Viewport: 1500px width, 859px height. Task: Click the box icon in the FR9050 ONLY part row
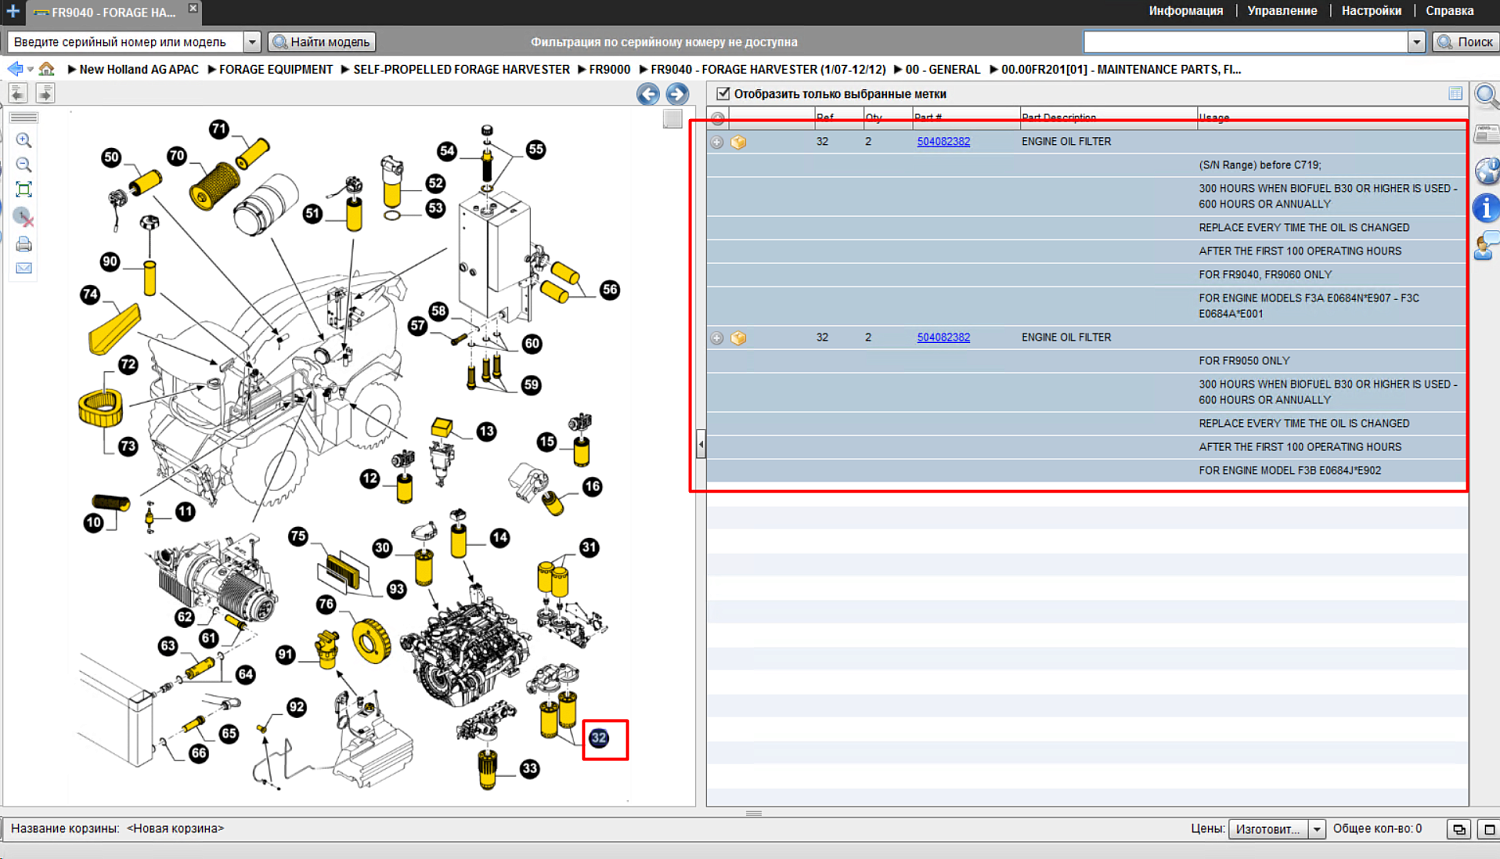click(x=738, y=338)
